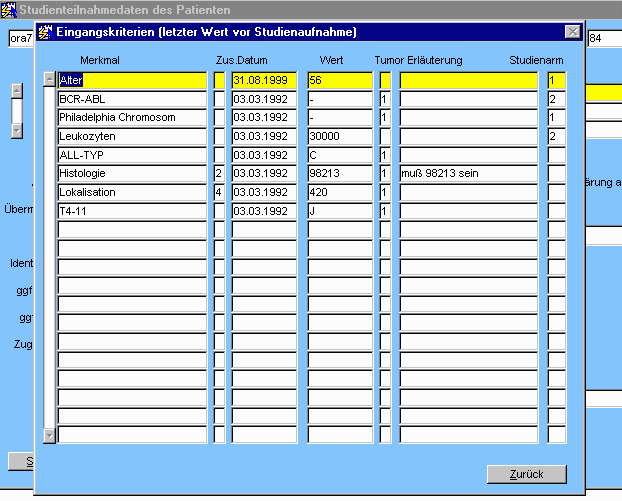This screenshot has width=622, height=501.
Task: Click the Tumor field in BCR-ABL row
Action: [385, 99]
